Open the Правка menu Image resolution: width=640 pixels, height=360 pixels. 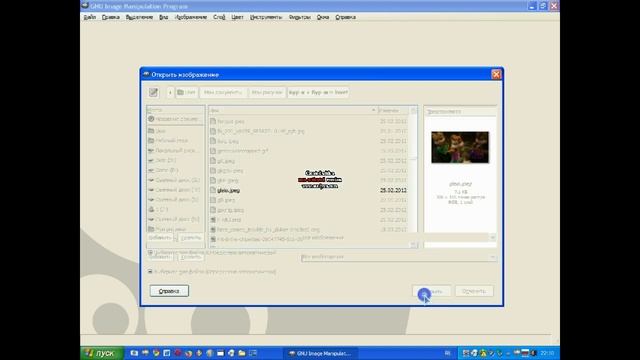111,17
